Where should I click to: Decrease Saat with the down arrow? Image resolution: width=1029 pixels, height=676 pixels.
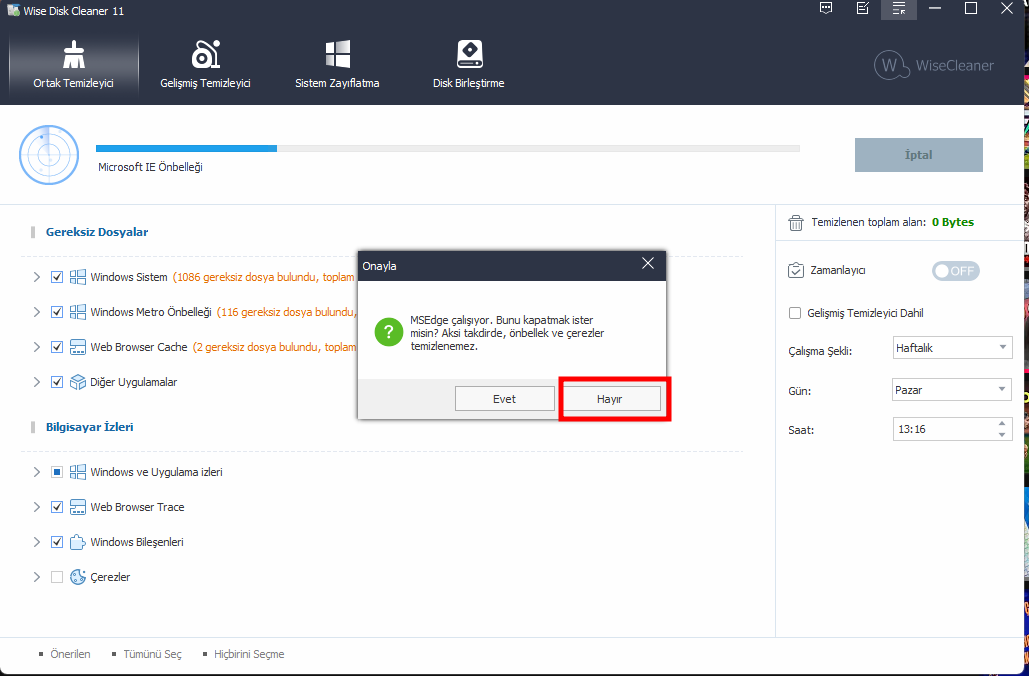click(x=1002, y=434)
